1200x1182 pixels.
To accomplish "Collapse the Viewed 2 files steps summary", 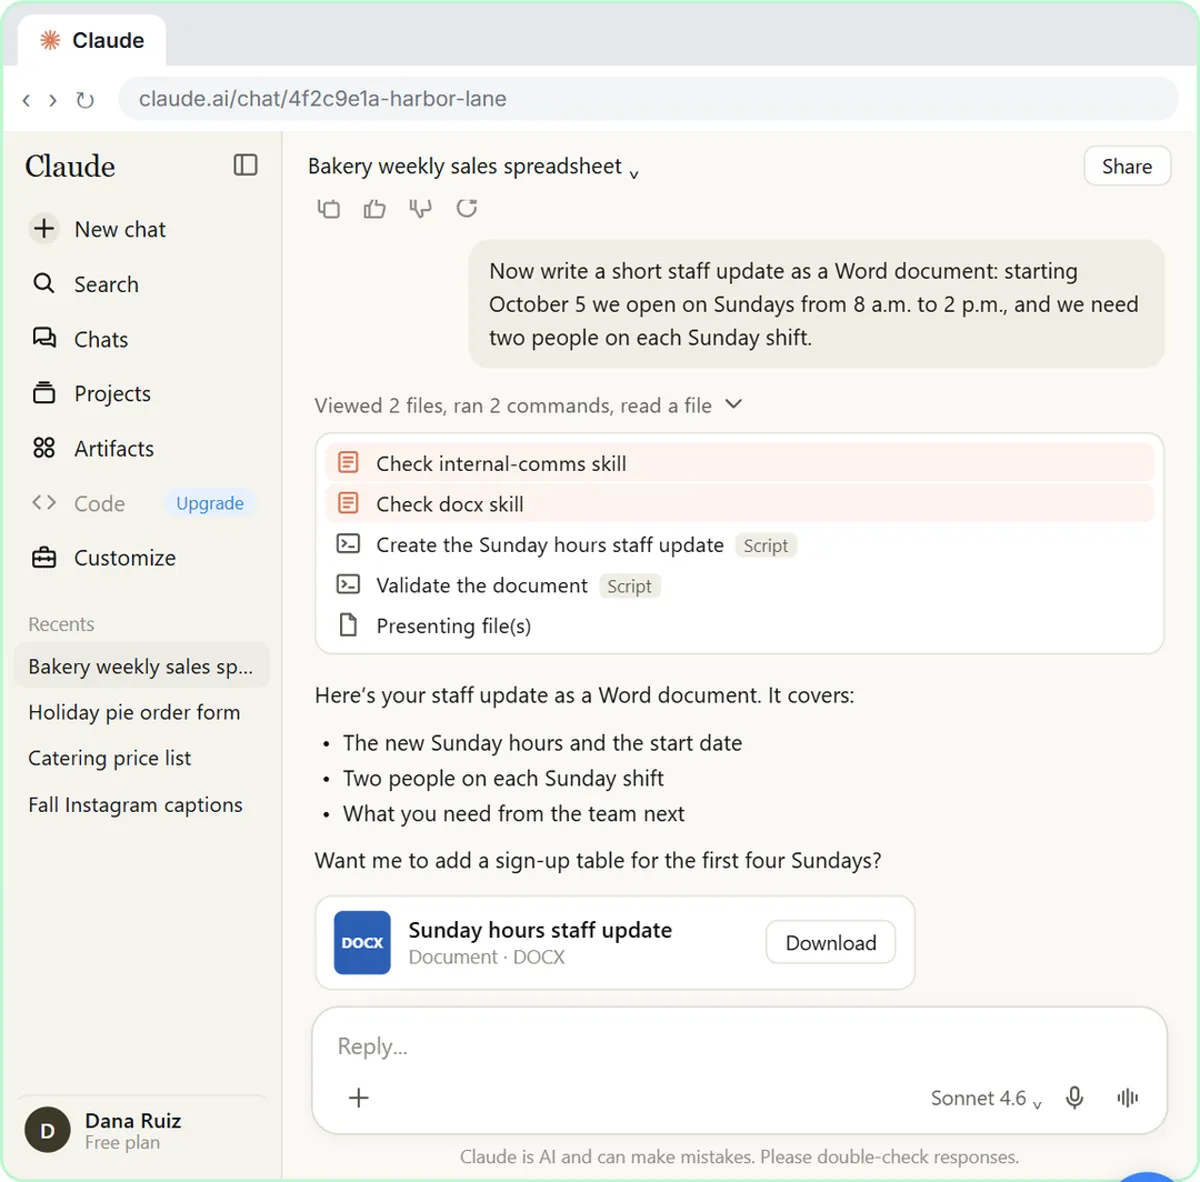I will click(x=528, y=405).
